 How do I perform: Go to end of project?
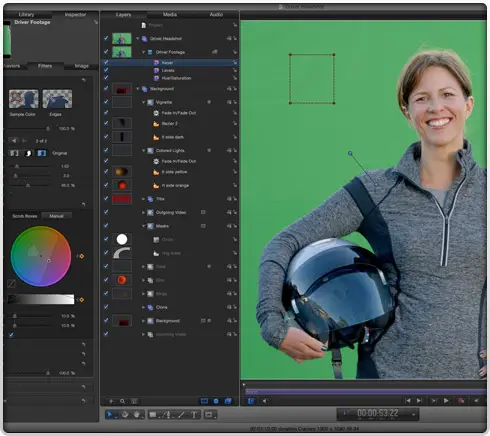click(x=419, y=401)
